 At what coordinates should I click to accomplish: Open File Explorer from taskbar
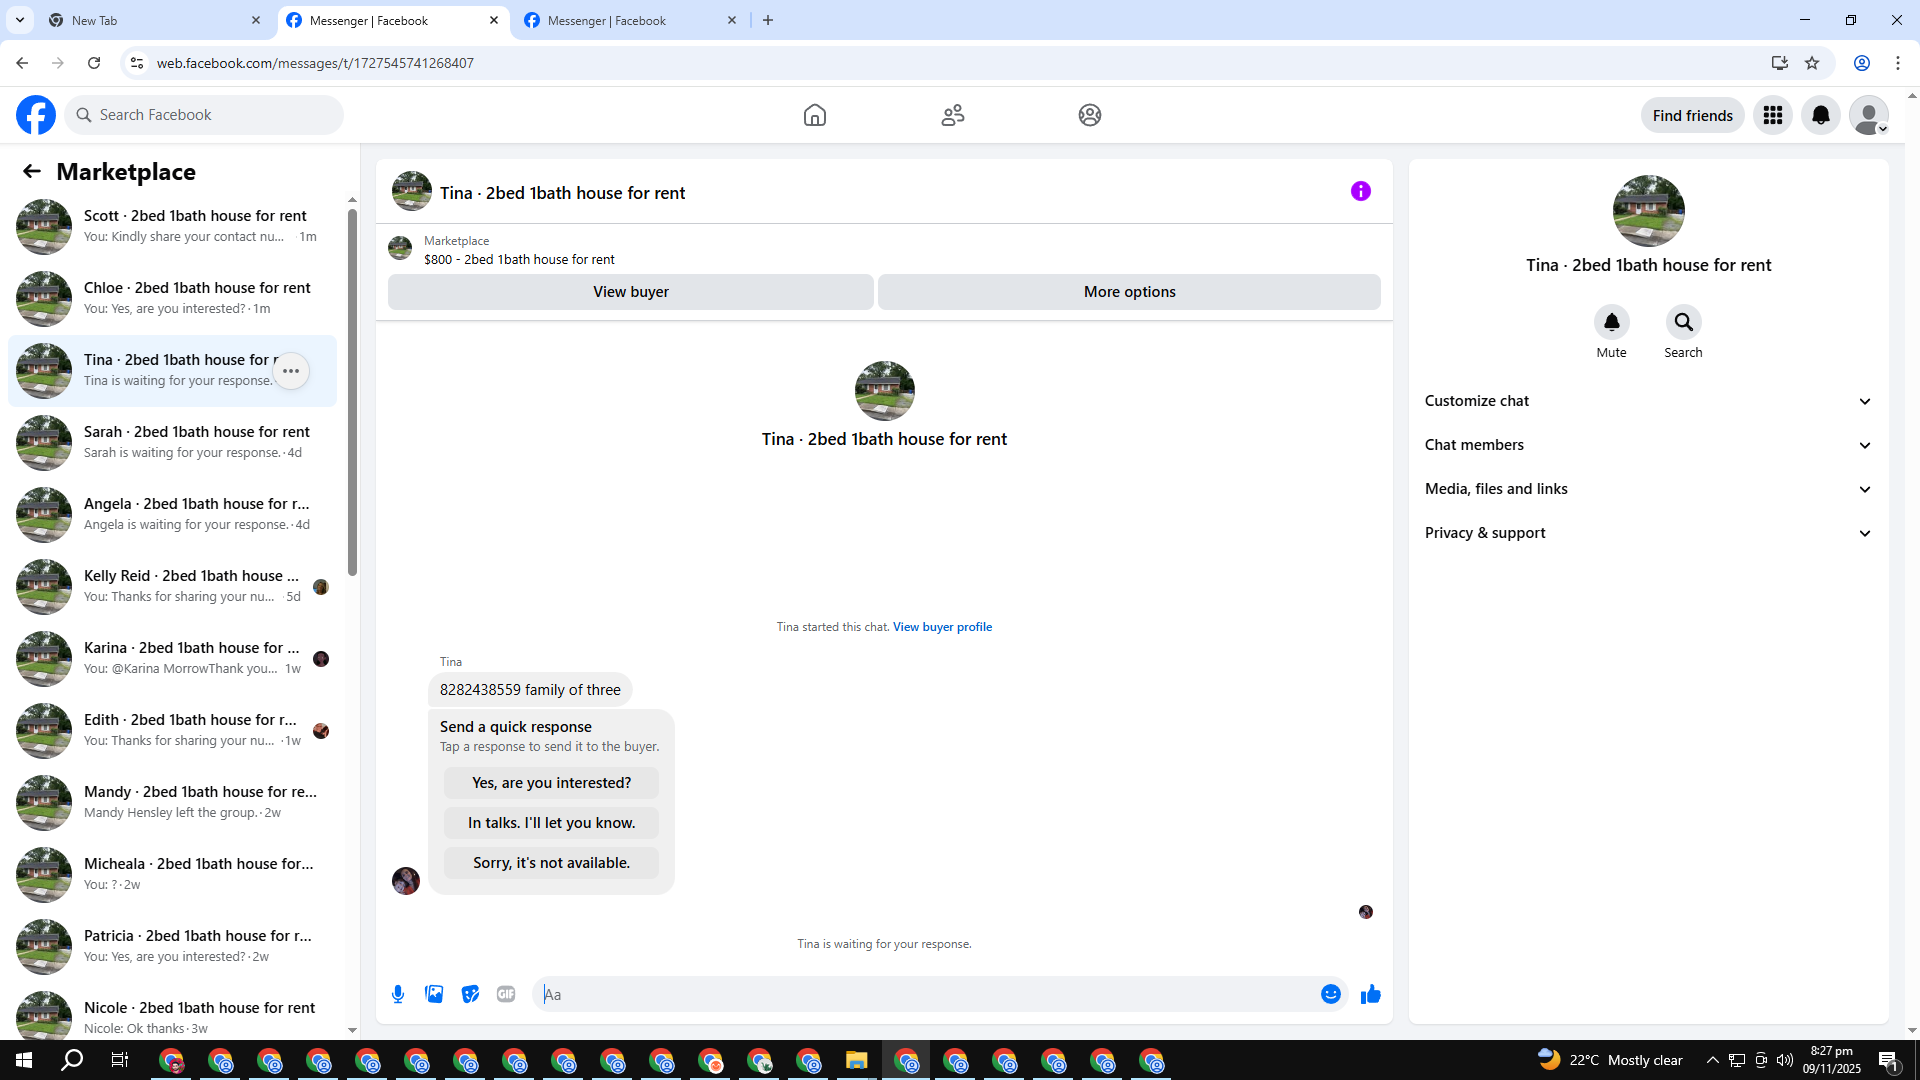(857, 1060)
